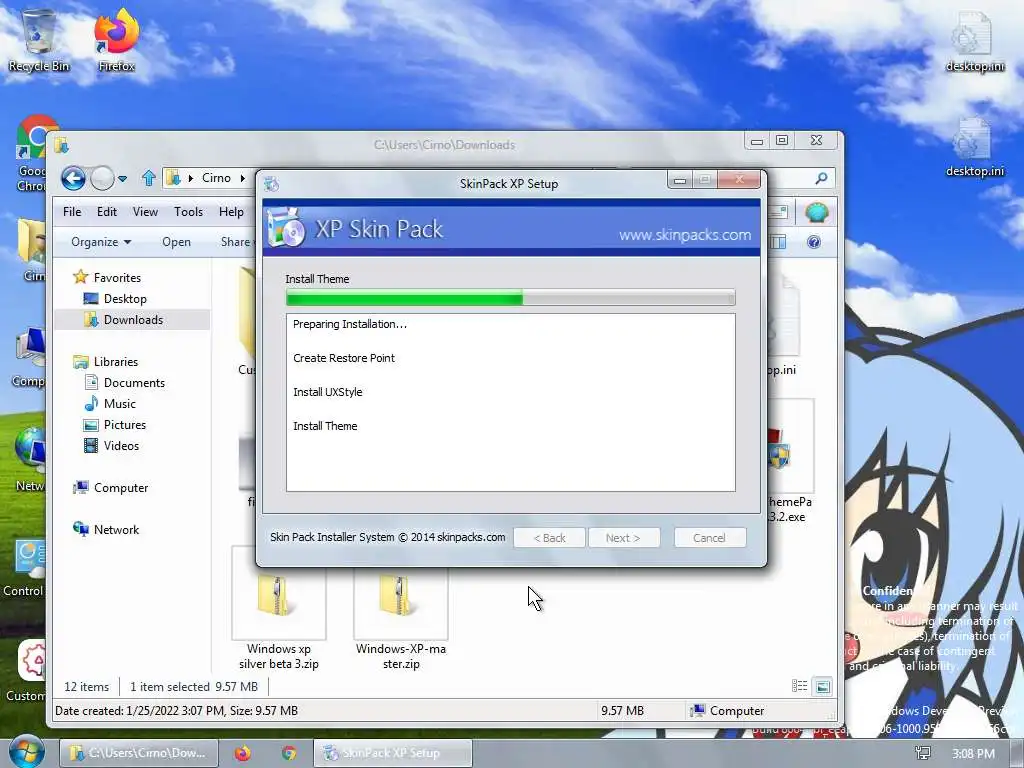The image size is (1024, 768).
Task: Expand the Organize dropdown
Action: [x=101, y=242]
